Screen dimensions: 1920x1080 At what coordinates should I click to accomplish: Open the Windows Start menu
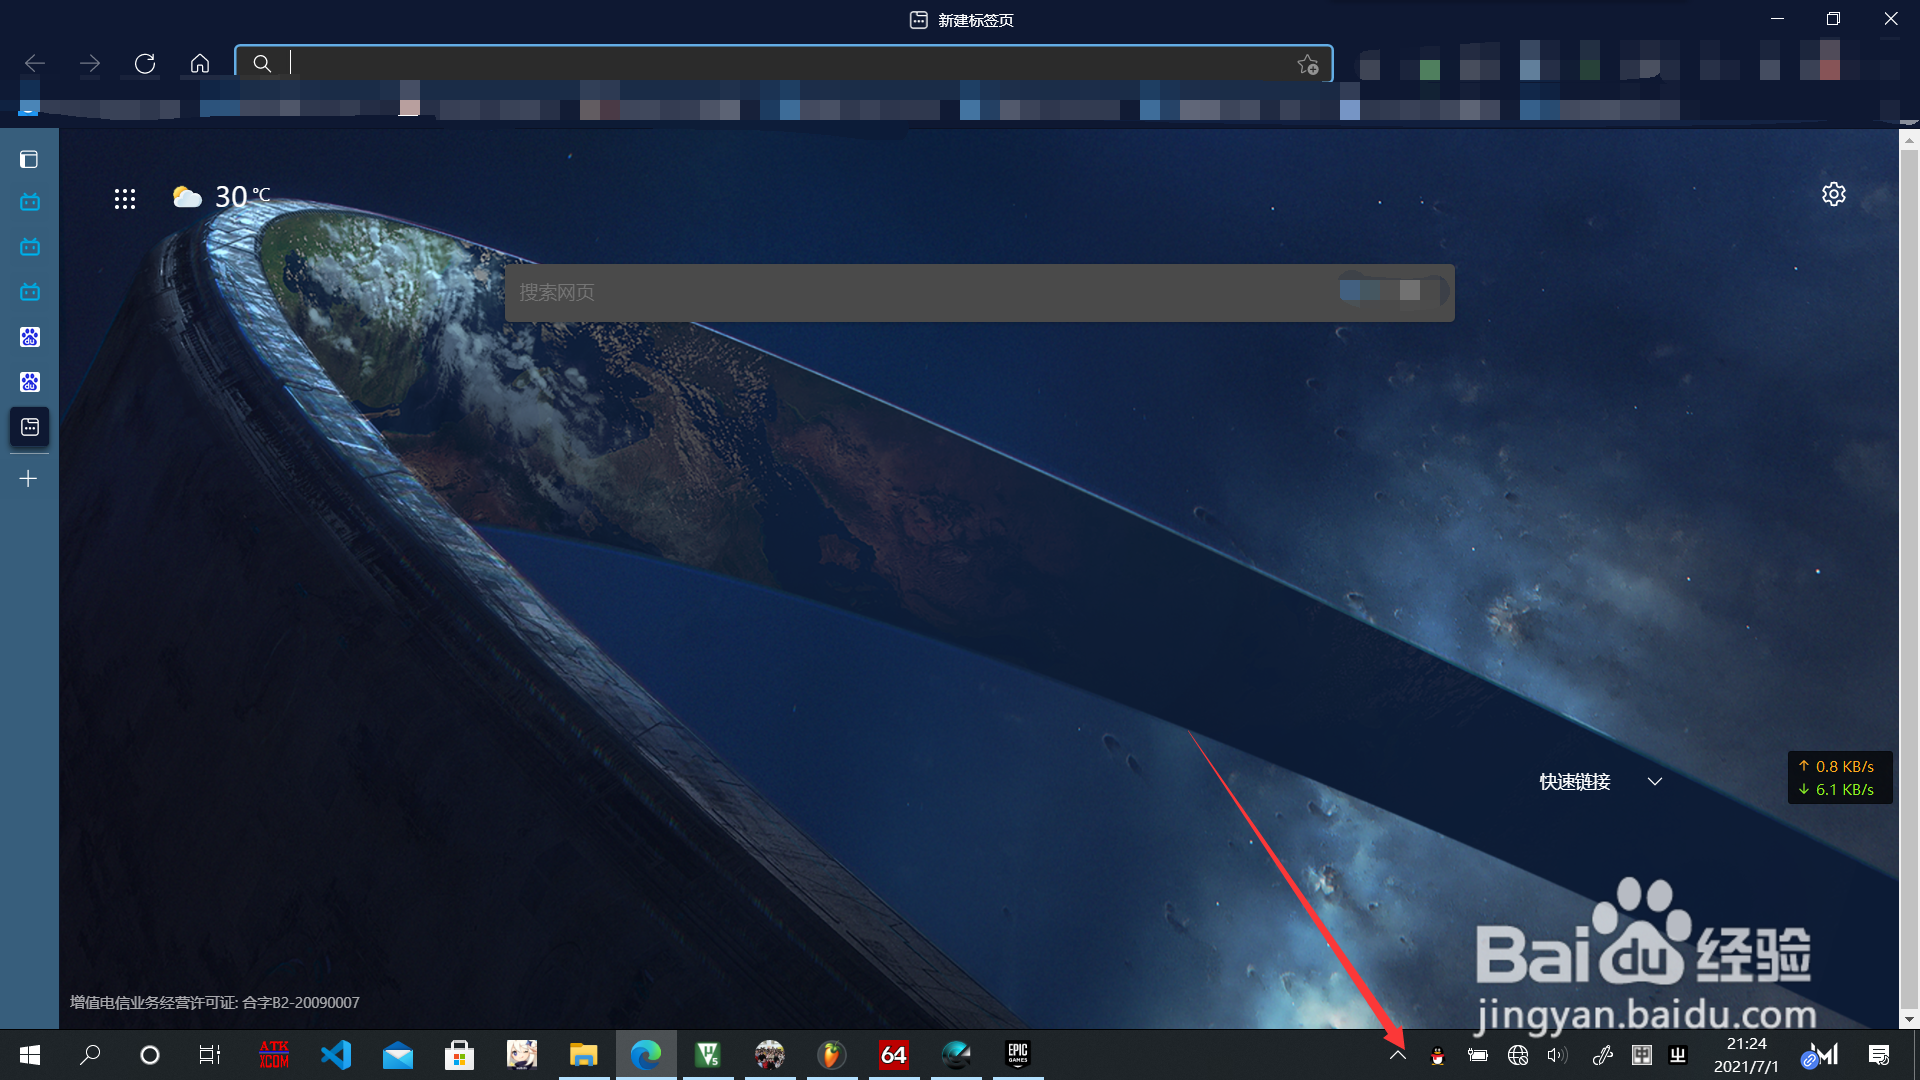click(x=30, y=1055)
